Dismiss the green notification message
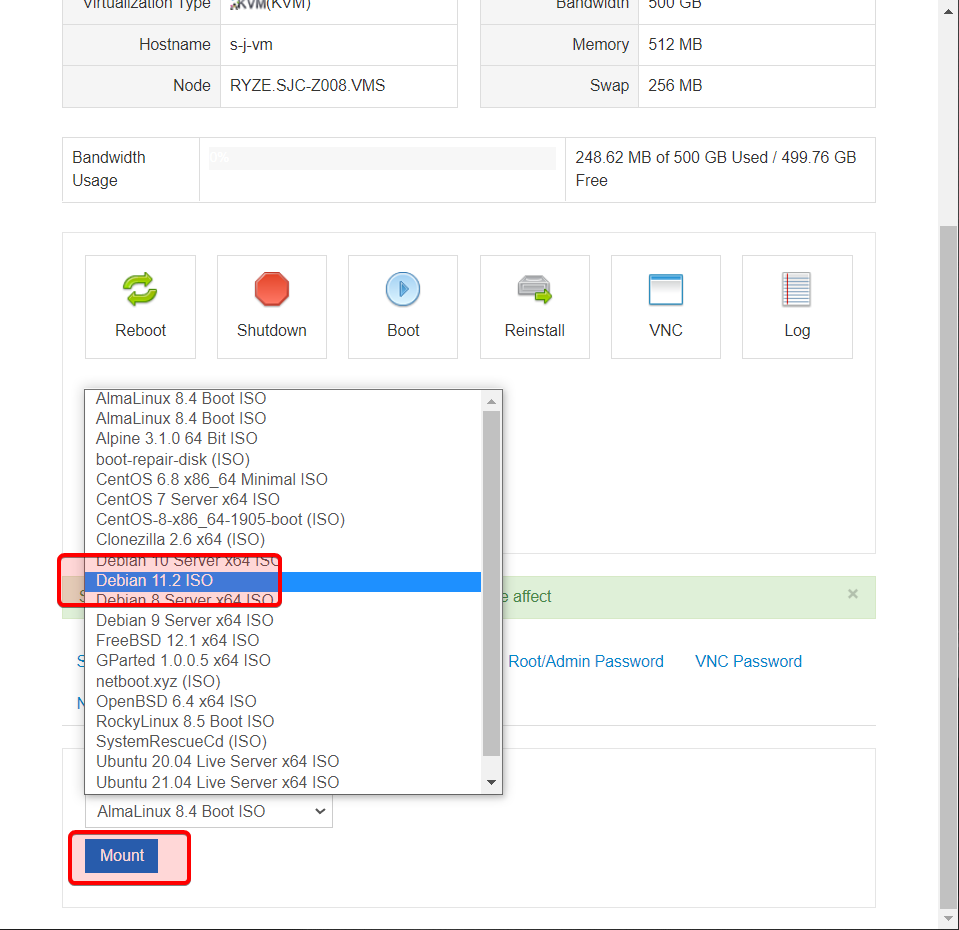Screen dimensions: 959x930 click(x=852, y=594)
